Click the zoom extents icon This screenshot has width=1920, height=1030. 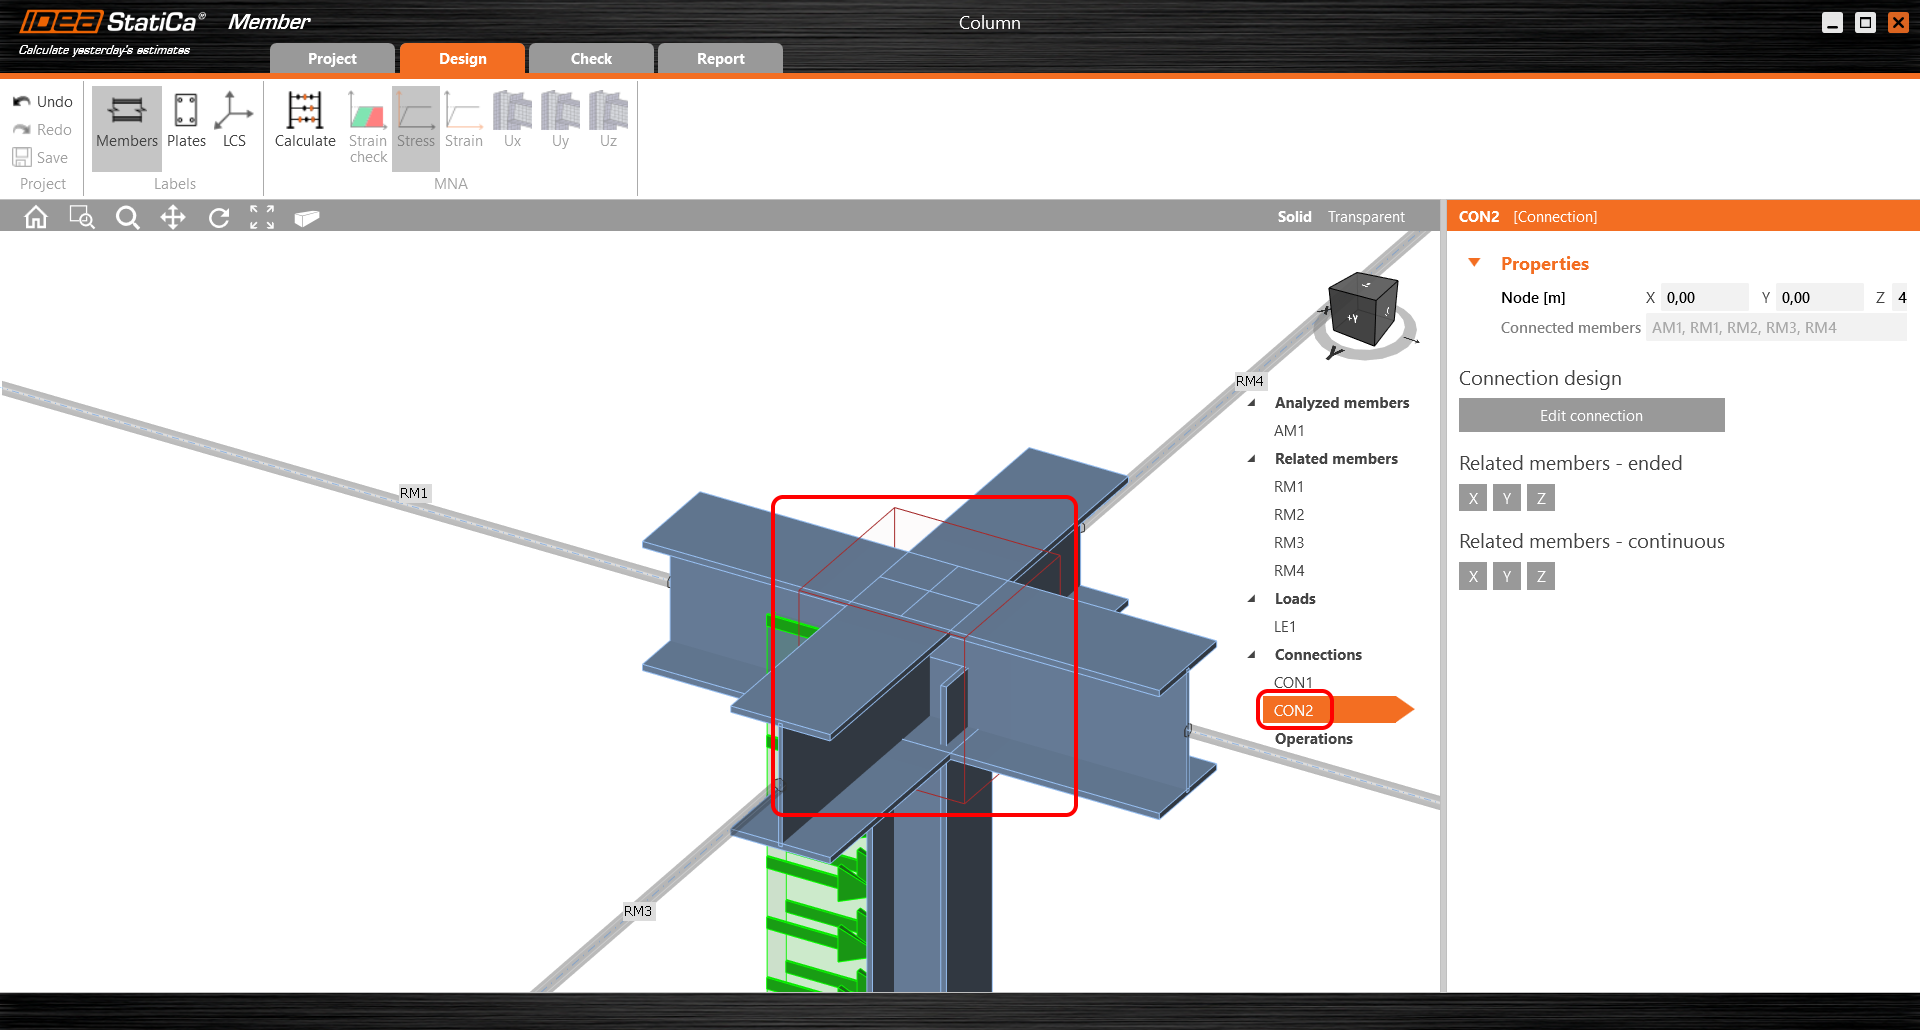262,217
